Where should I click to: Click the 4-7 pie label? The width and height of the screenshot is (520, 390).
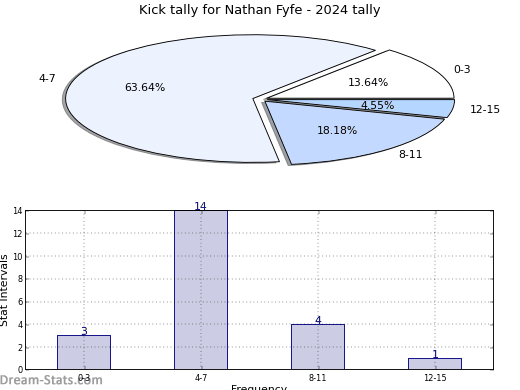(47, 78)
